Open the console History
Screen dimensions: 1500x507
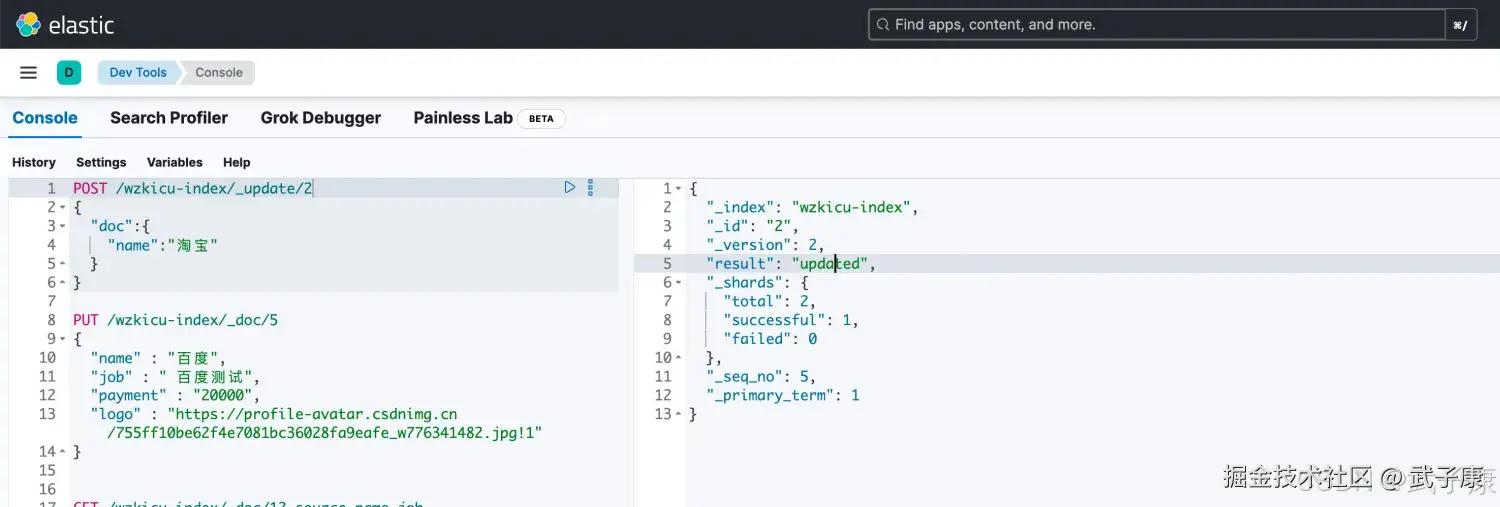(x=34, y=162)
